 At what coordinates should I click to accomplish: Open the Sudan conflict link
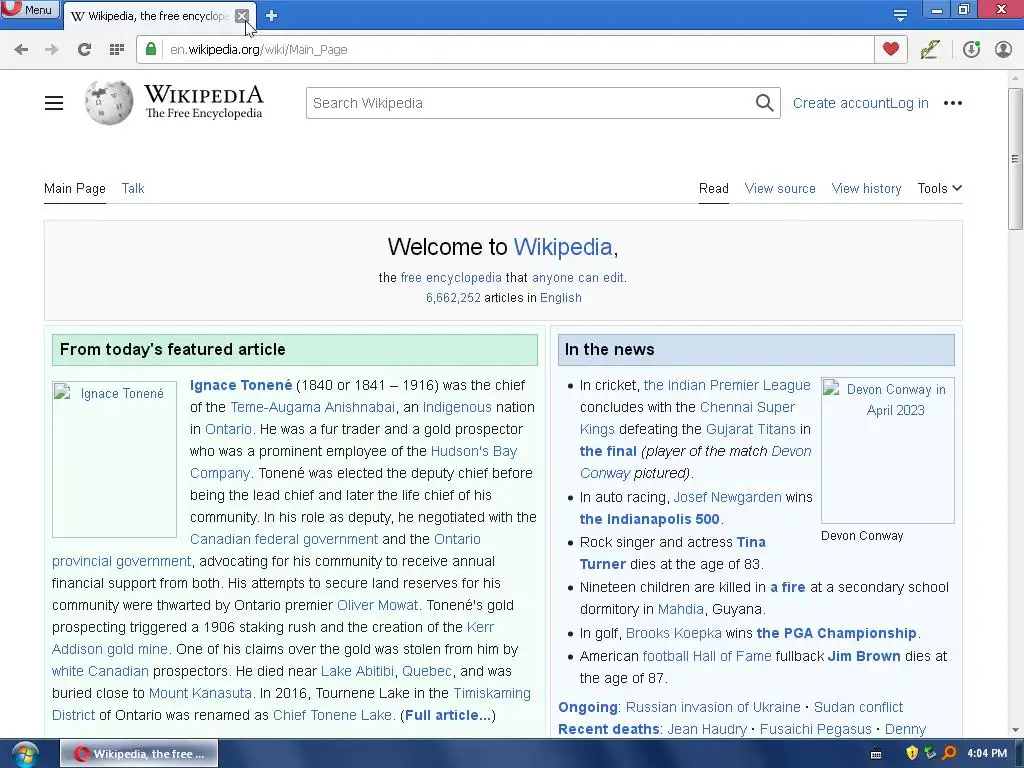tap(858, 707)
